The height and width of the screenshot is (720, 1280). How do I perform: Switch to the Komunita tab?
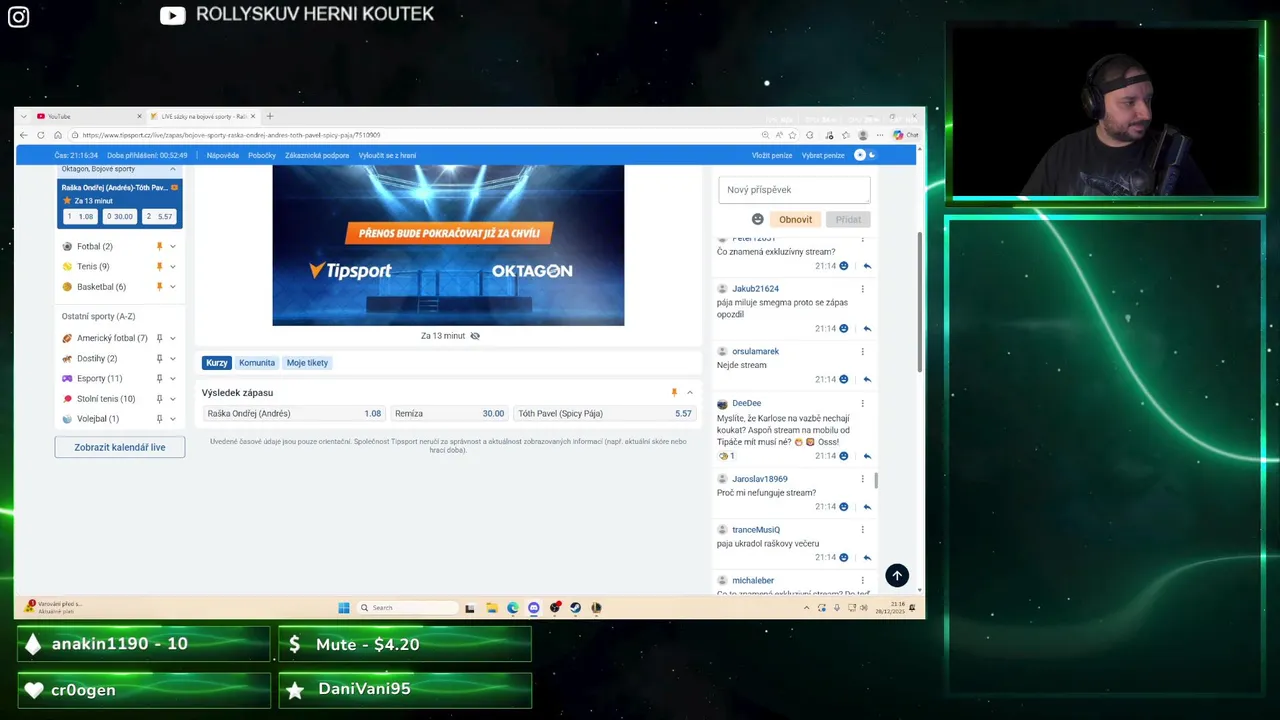[x=257, y=363]
